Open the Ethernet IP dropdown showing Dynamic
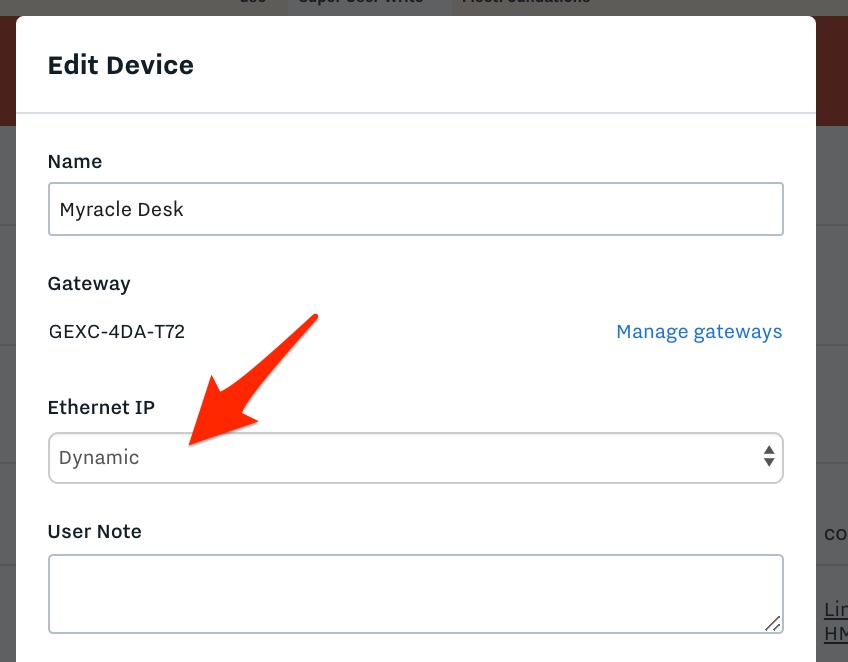Screen dimensions: 848x662 (415, 458)
